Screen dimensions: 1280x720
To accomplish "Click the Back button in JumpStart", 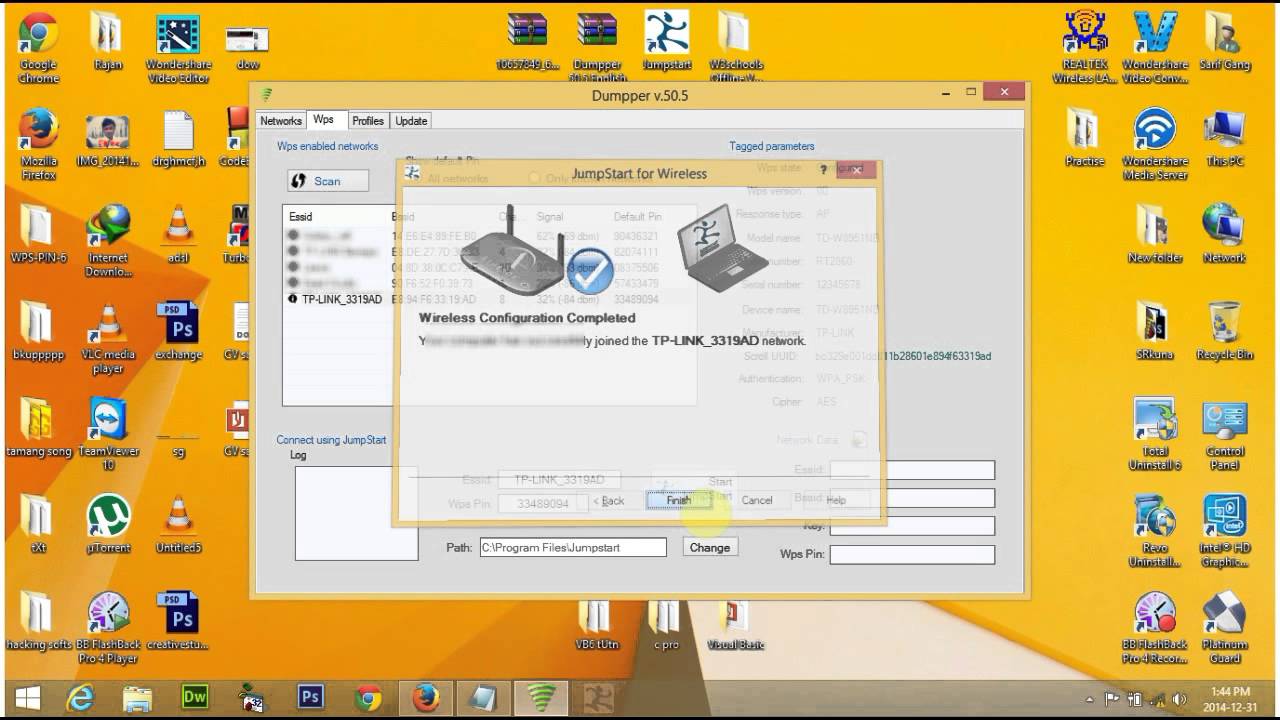I will pos(608,500).
